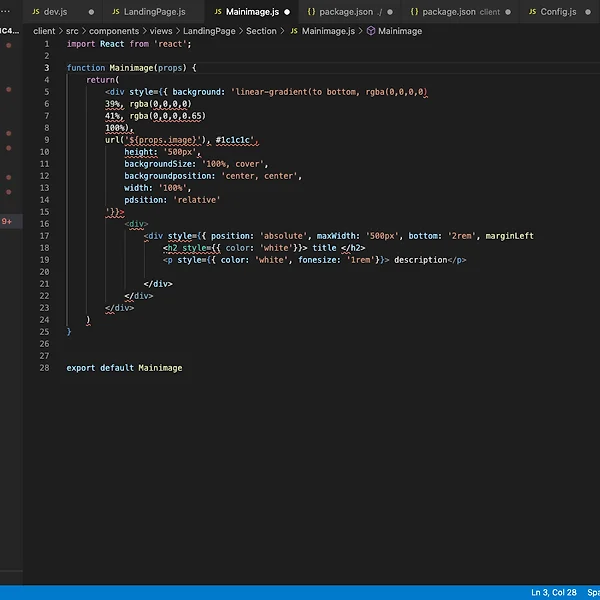Click the cube symbol icon in the breadcrumb

coord(371,31)
